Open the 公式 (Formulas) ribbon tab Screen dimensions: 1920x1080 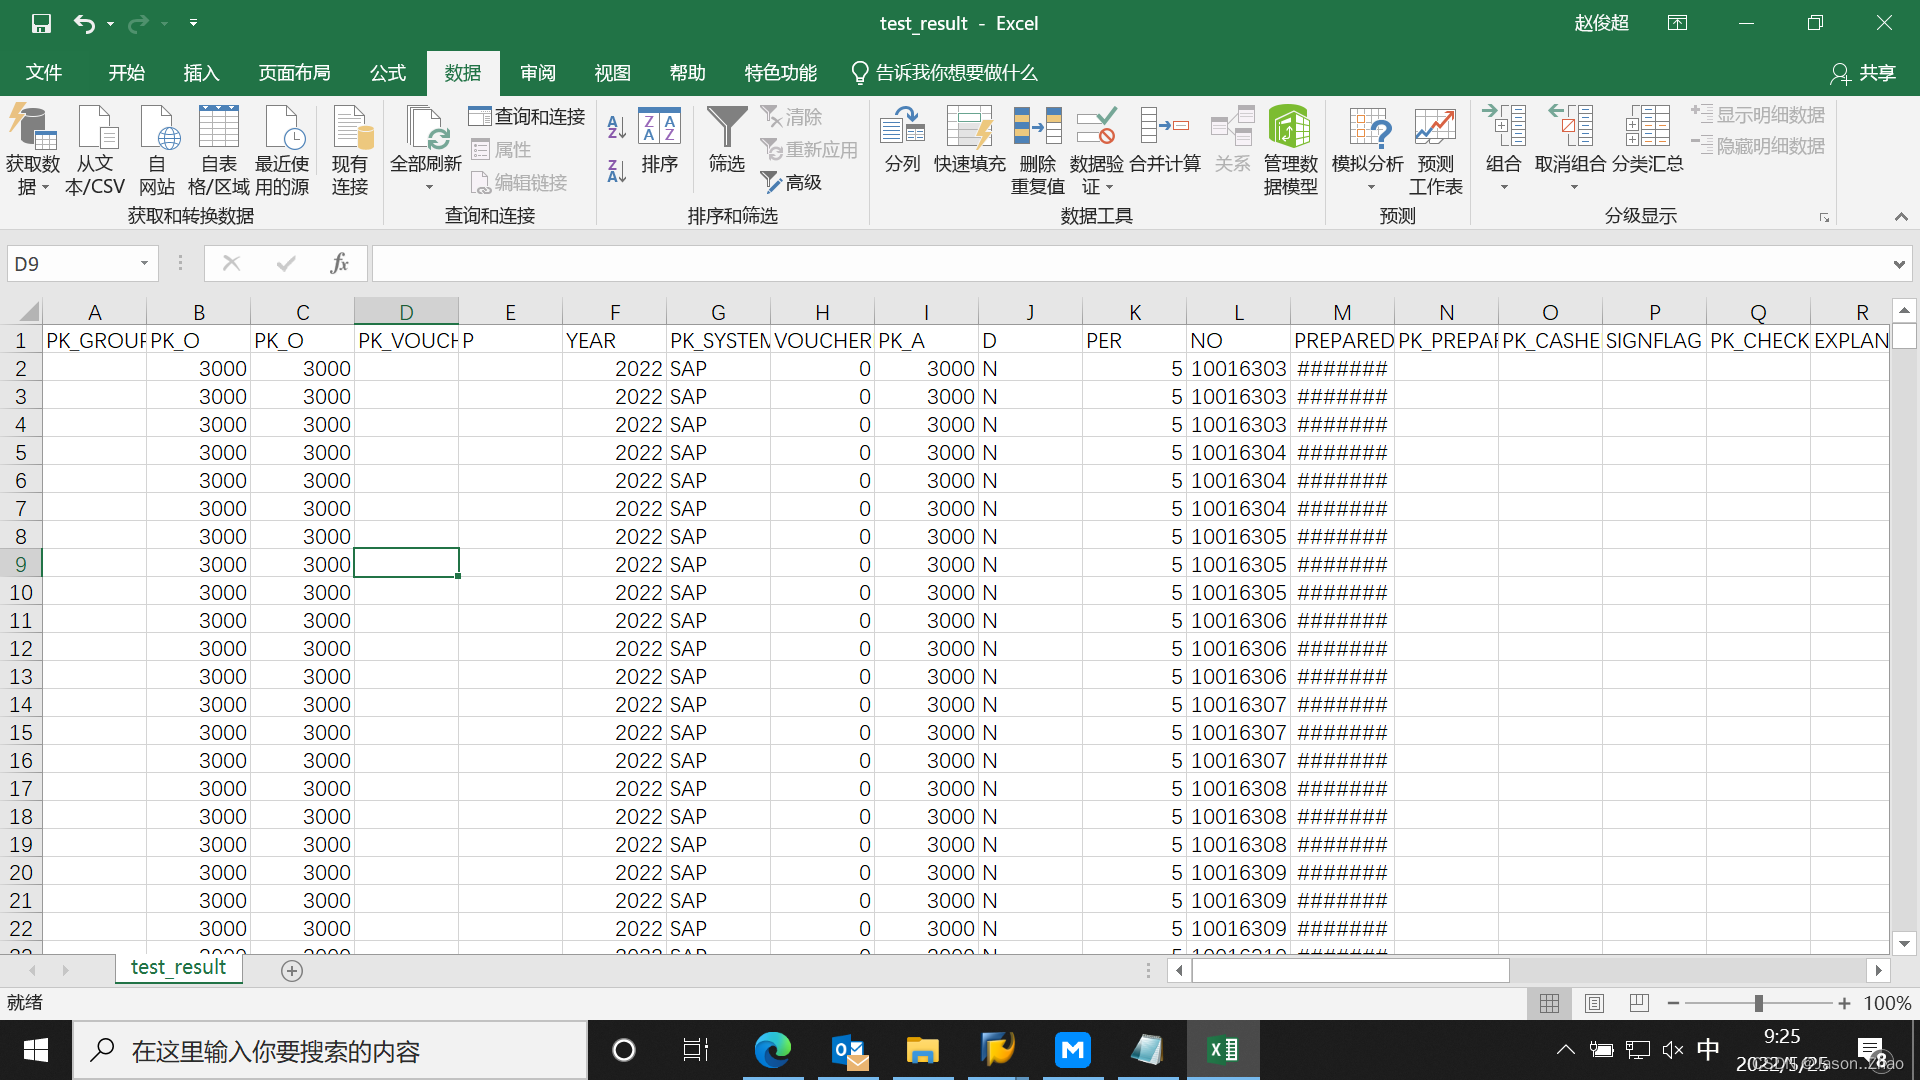click(x=387, y=73)
